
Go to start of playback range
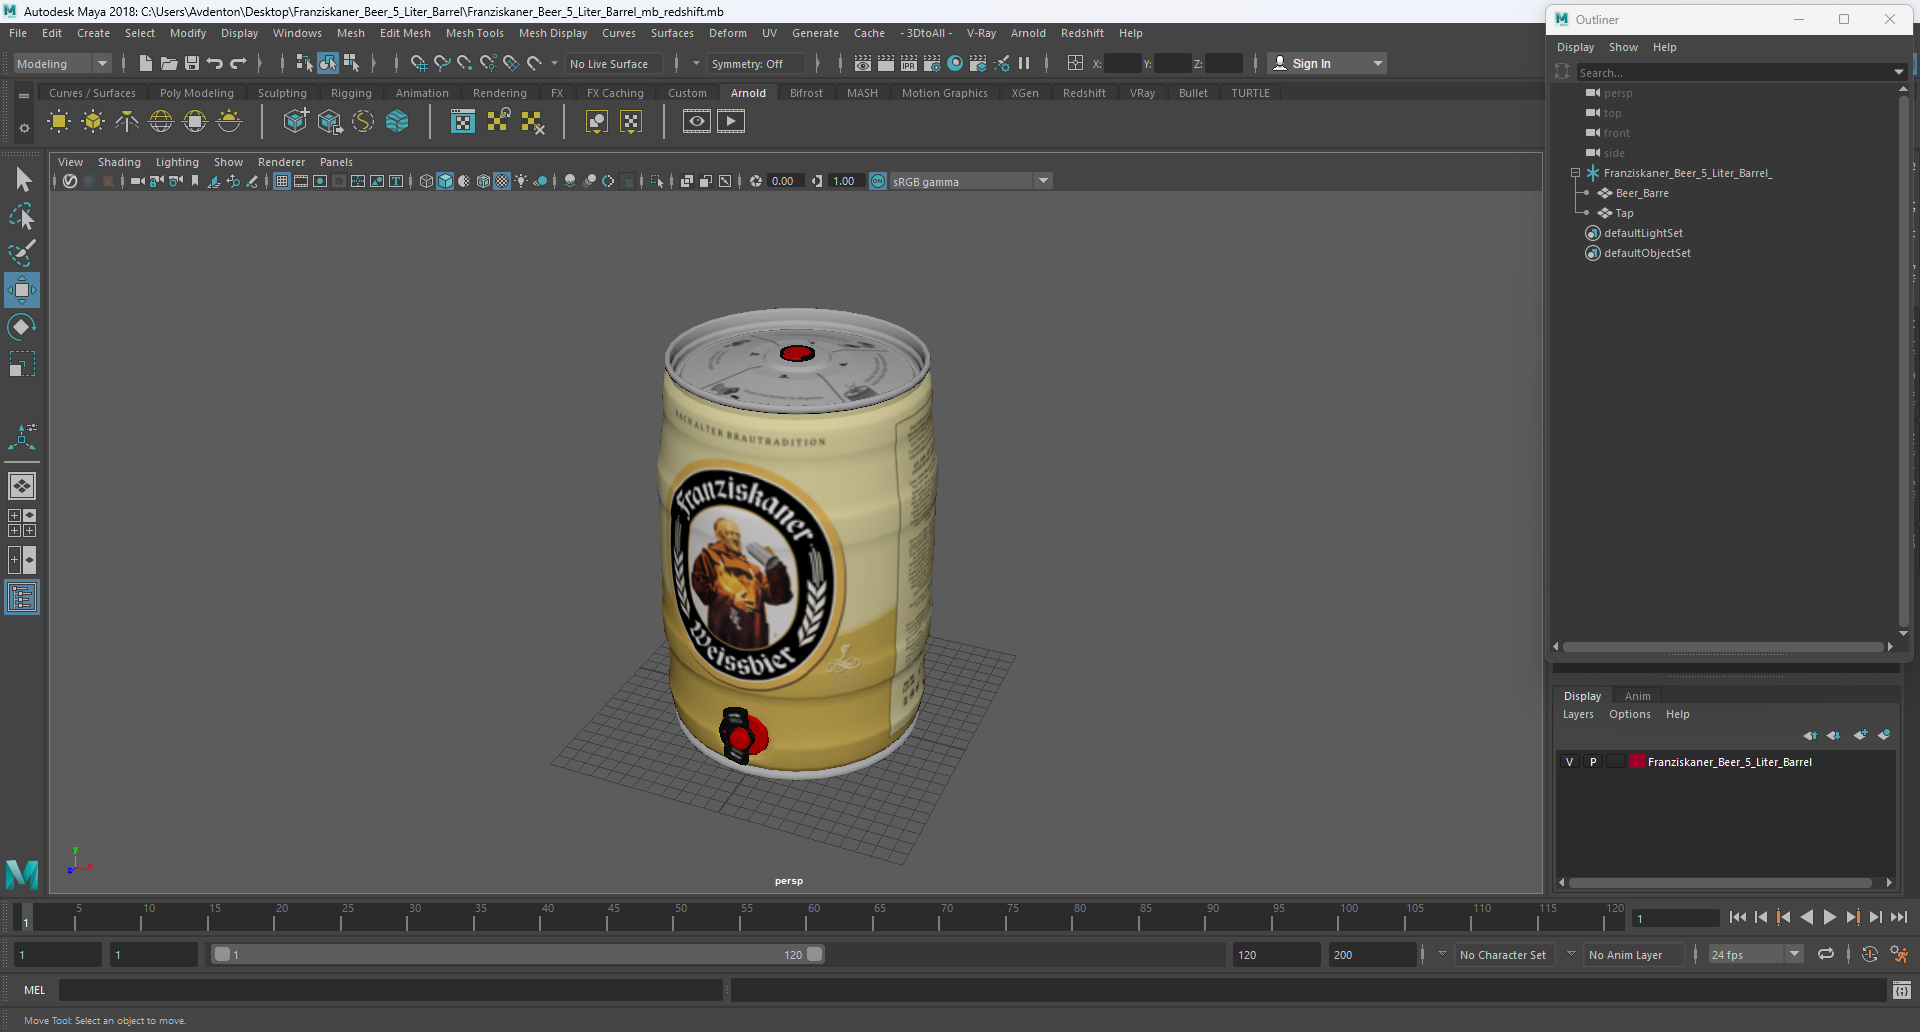[x=1737, y=917]
